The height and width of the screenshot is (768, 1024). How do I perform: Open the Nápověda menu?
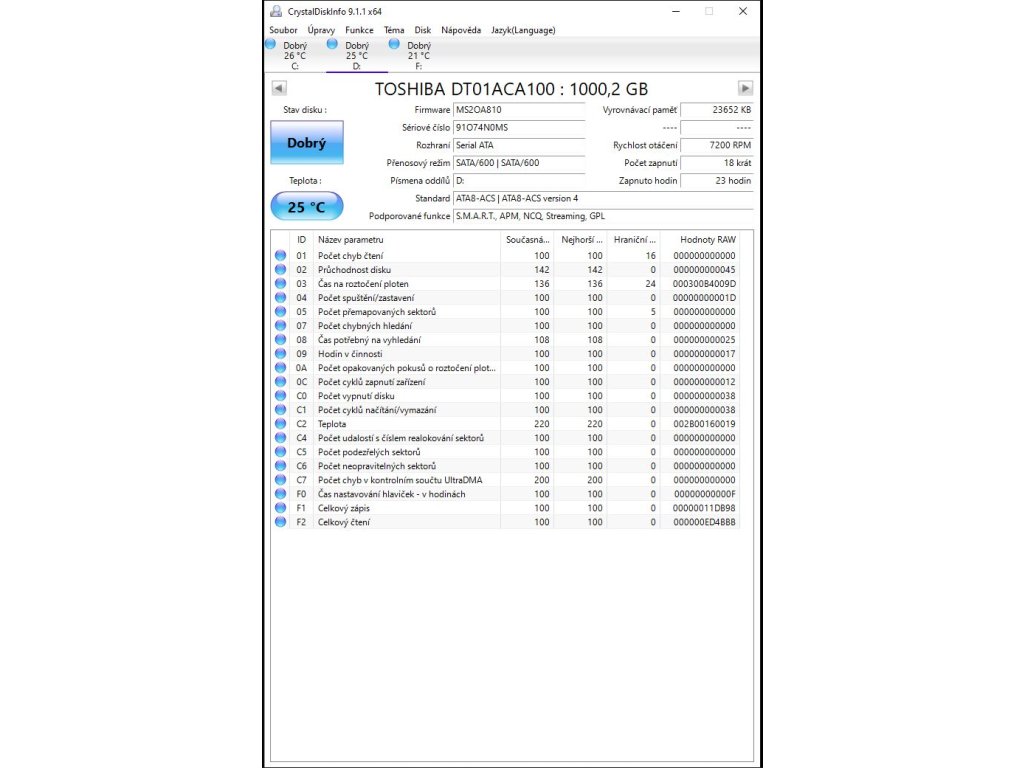pos(461,31)
